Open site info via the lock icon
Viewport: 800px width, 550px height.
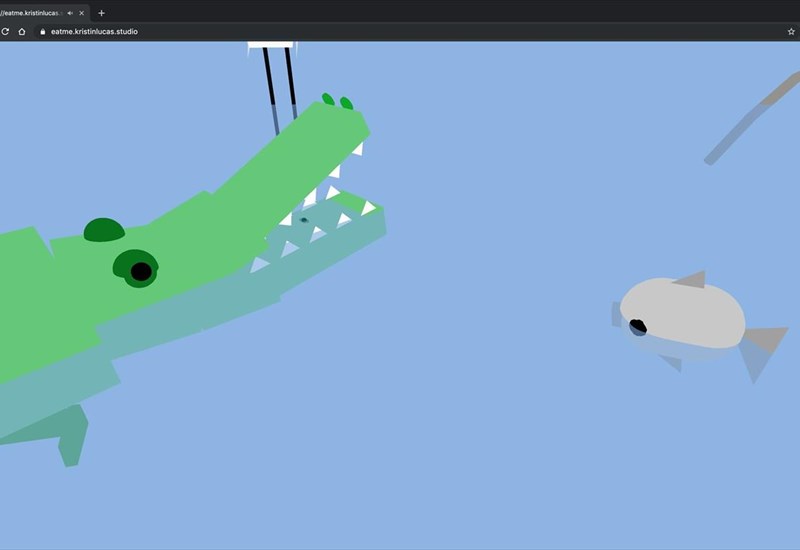42,31
